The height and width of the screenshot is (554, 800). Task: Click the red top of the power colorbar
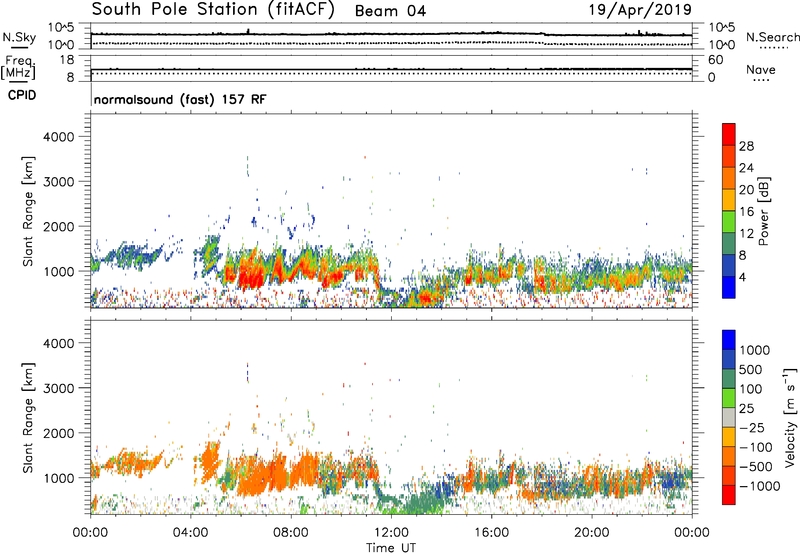click(x=729, y=134)
